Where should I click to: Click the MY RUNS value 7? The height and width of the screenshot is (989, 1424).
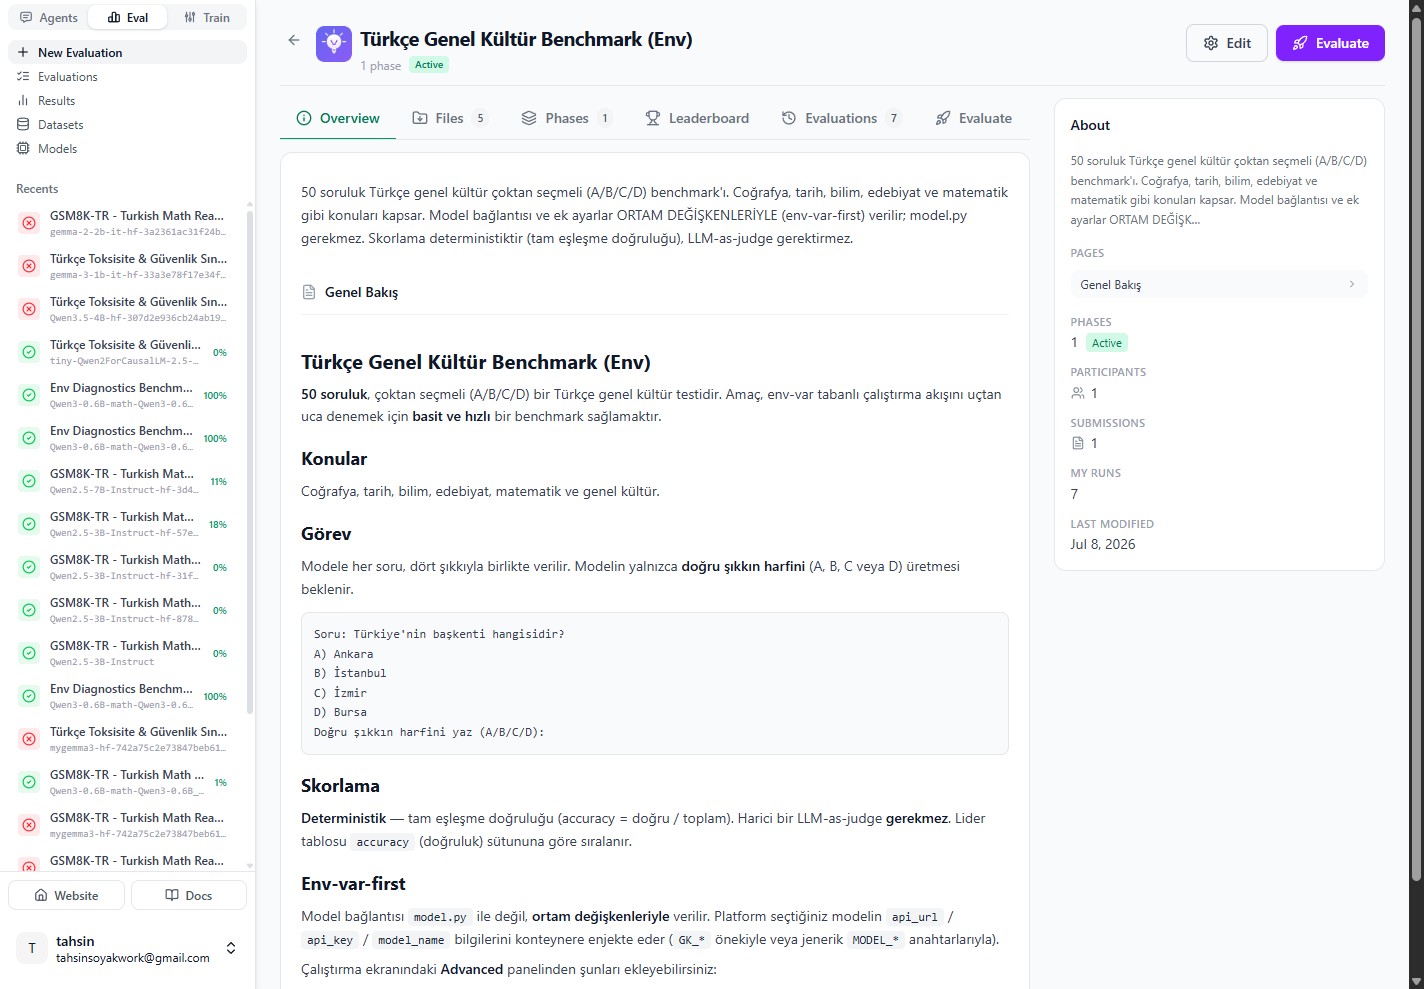[1074, 494]
